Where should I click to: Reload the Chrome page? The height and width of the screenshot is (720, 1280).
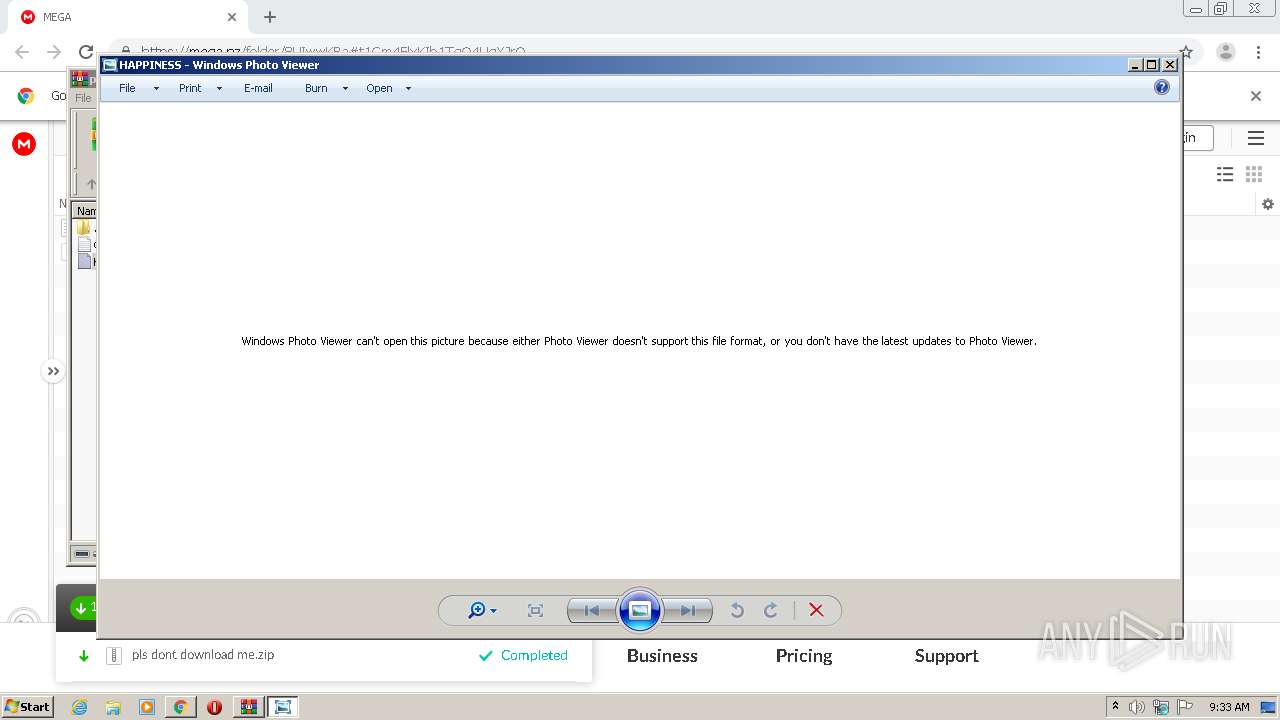86,52
